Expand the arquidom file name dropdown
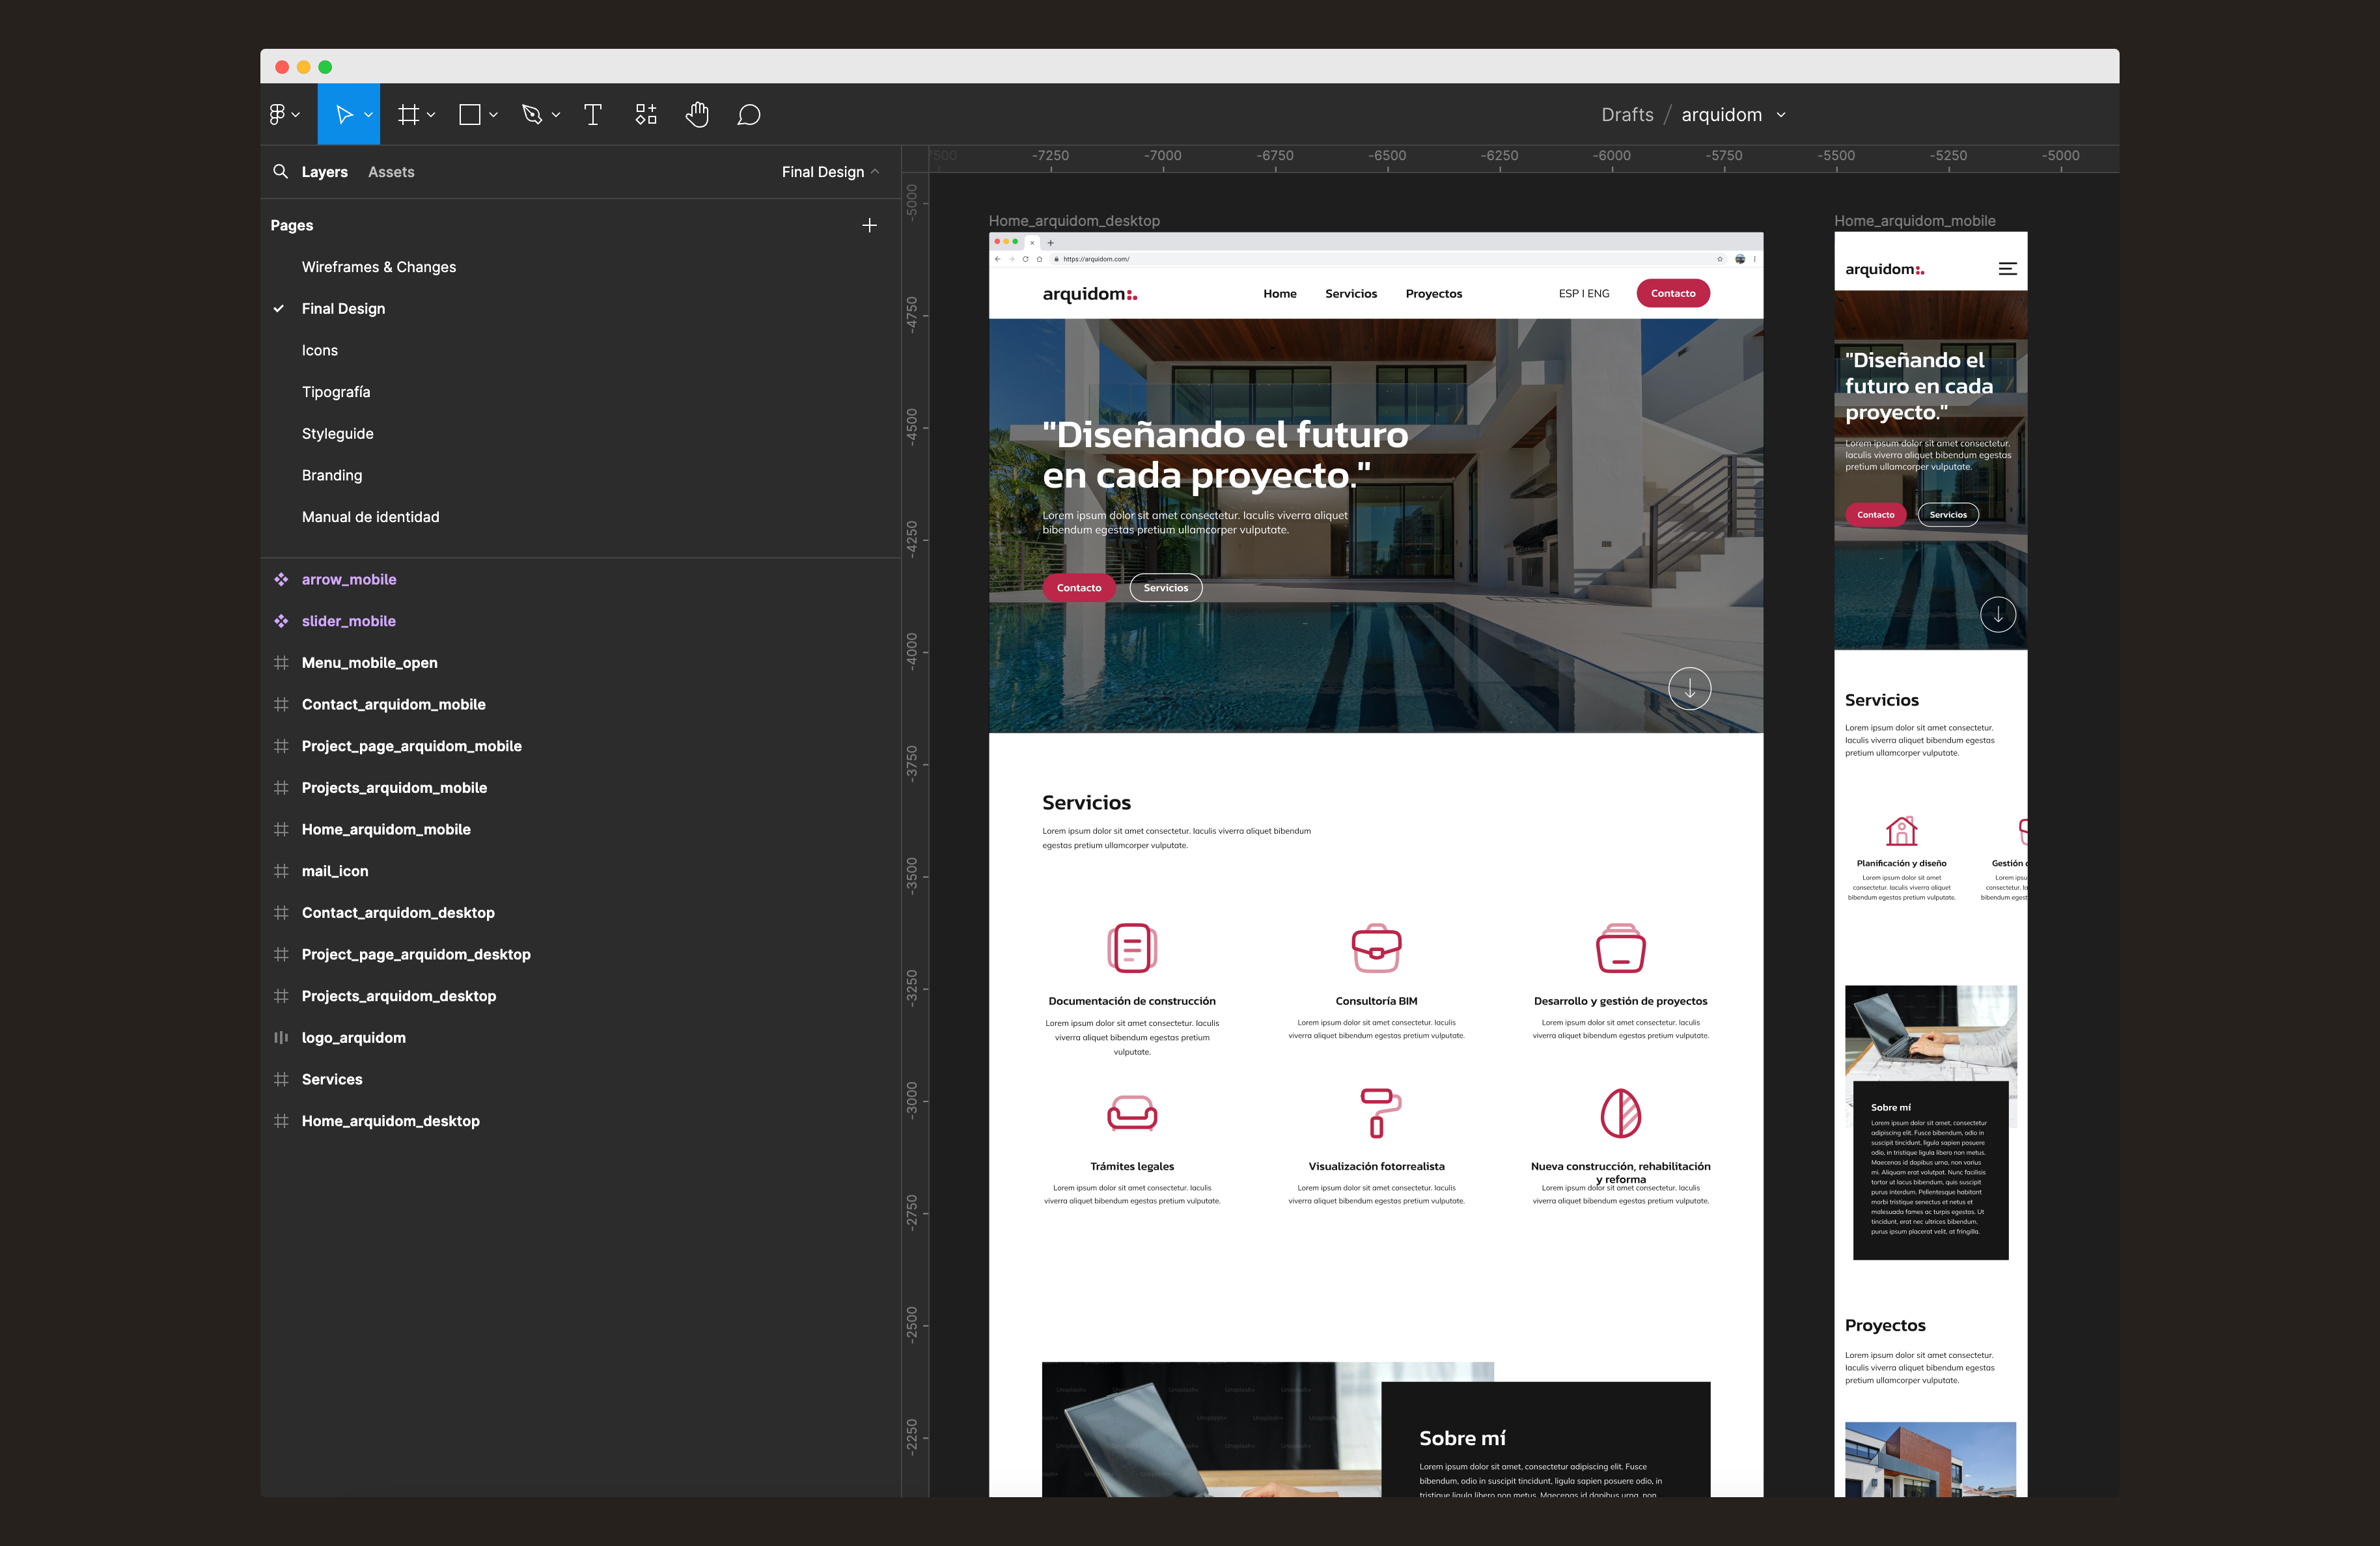 pyautogui.click(x=1781, y=115)
